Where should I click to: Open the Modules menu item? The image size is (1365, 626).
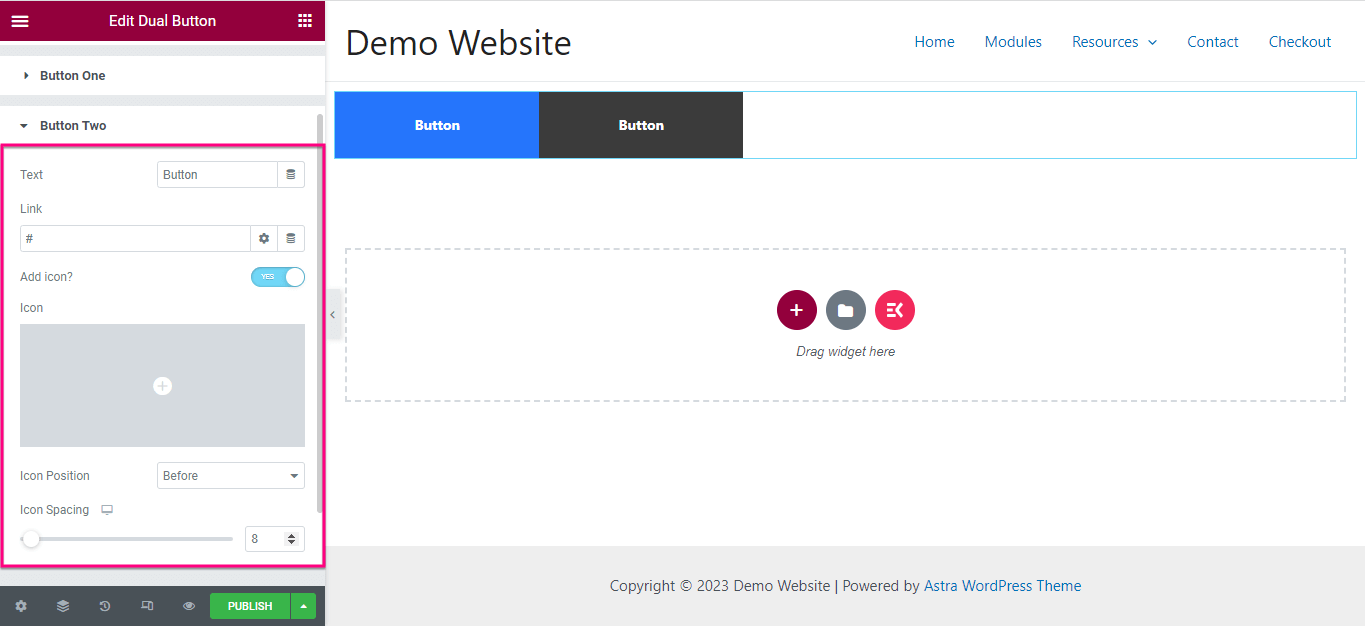tap(1013, 42)
